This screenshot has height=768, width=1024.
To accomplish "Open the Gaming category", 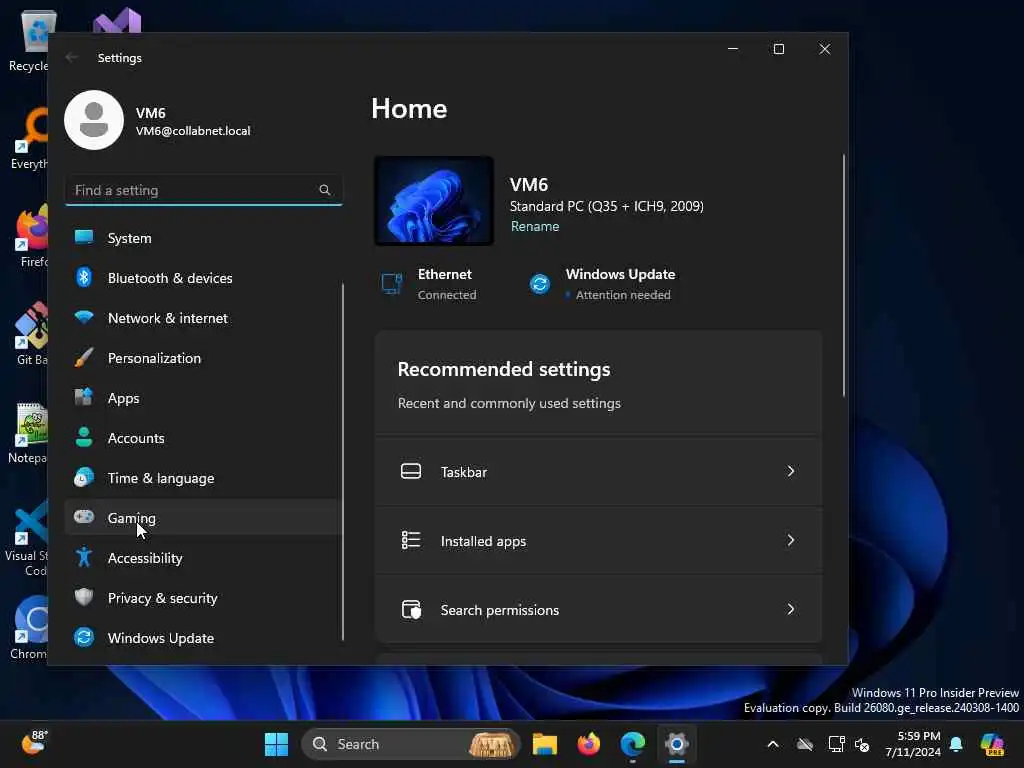I will 204,517.
